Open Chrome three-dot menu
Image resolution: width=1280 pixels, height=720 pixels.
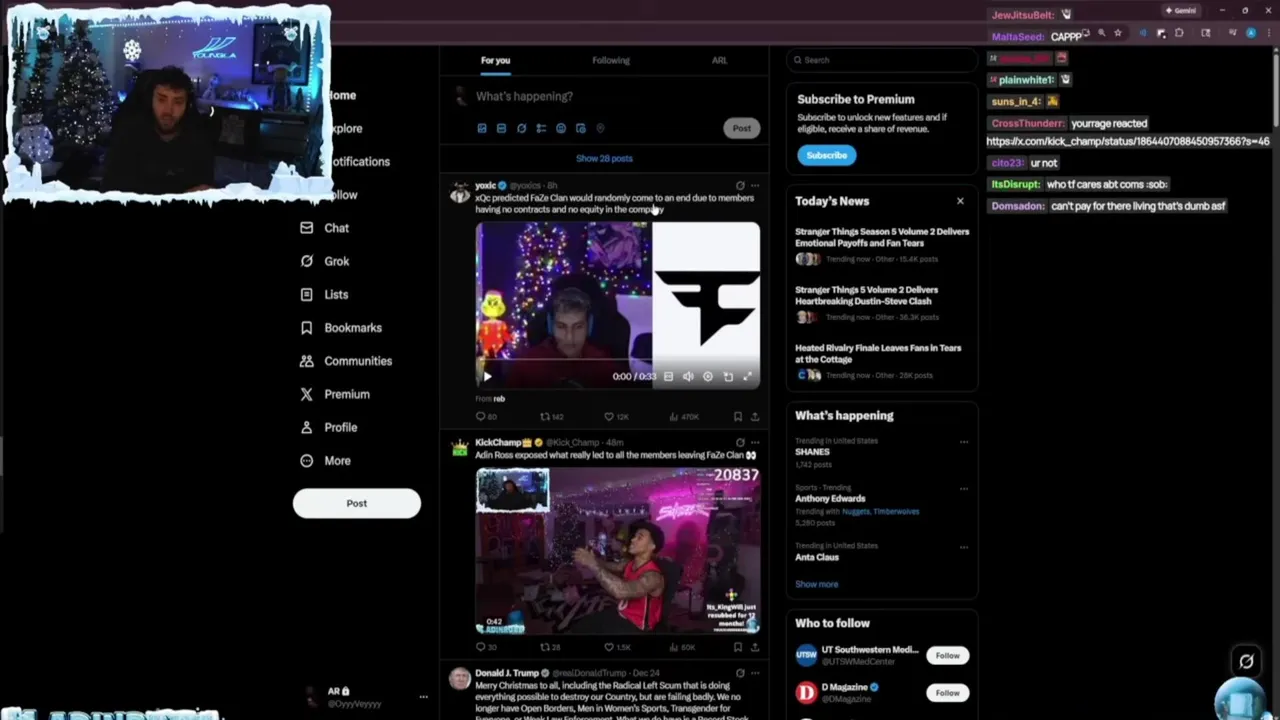(1270, 33)
